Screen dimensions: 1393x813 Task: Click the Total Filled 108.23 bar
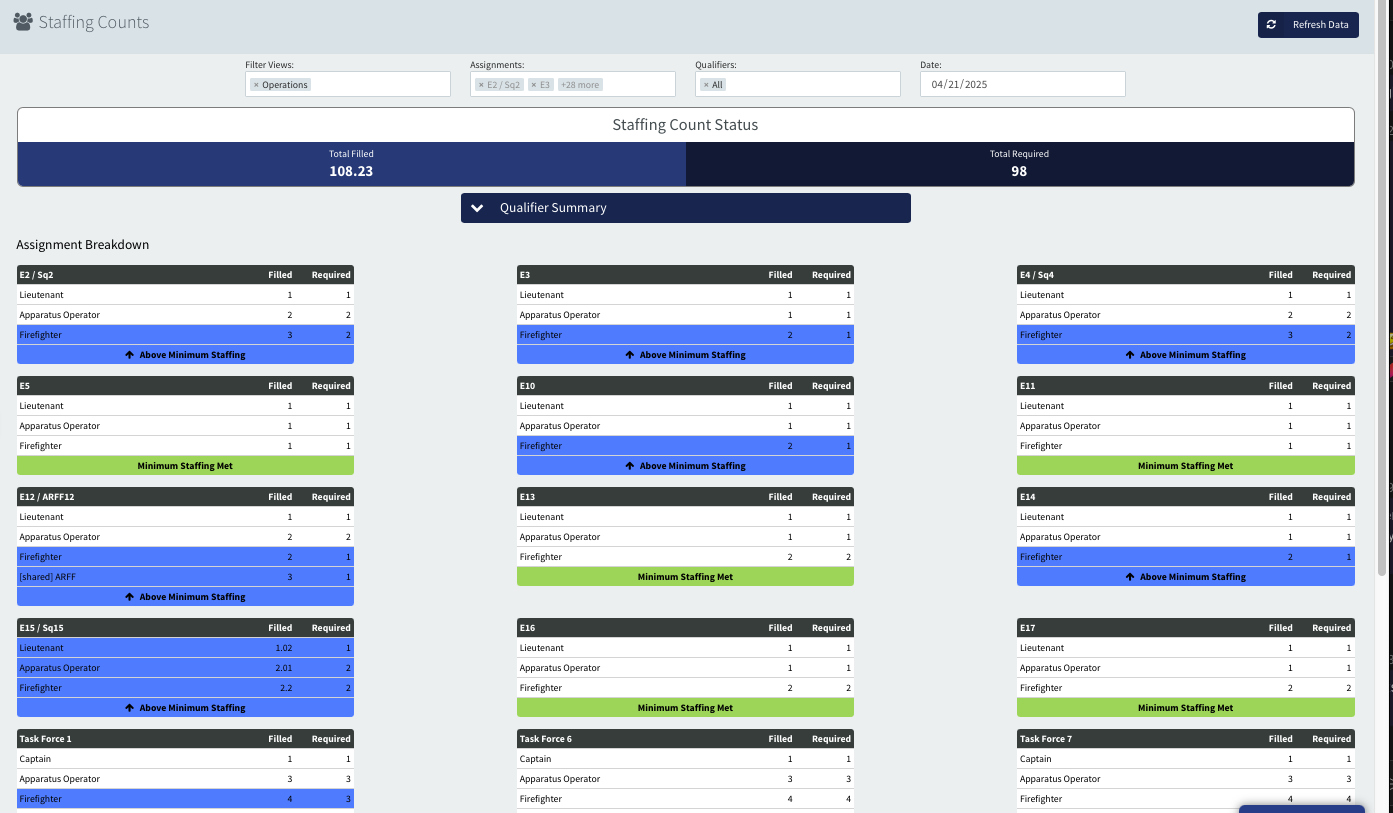352,164
